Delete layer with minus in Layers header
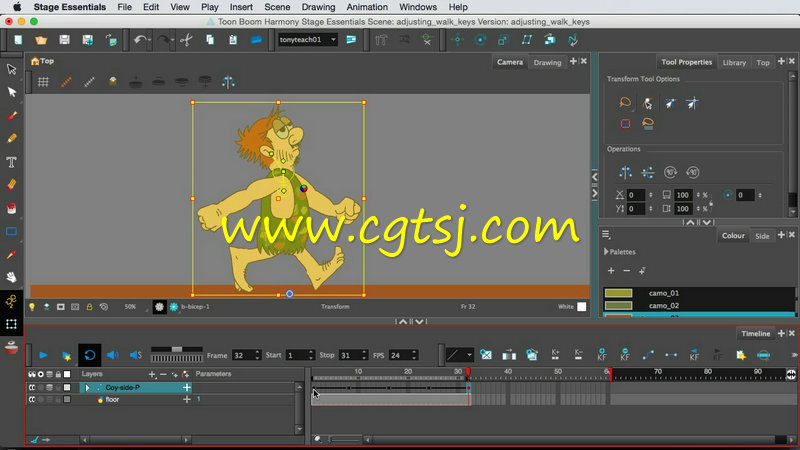This screenshot has height=450, width=800. (163, 374)
